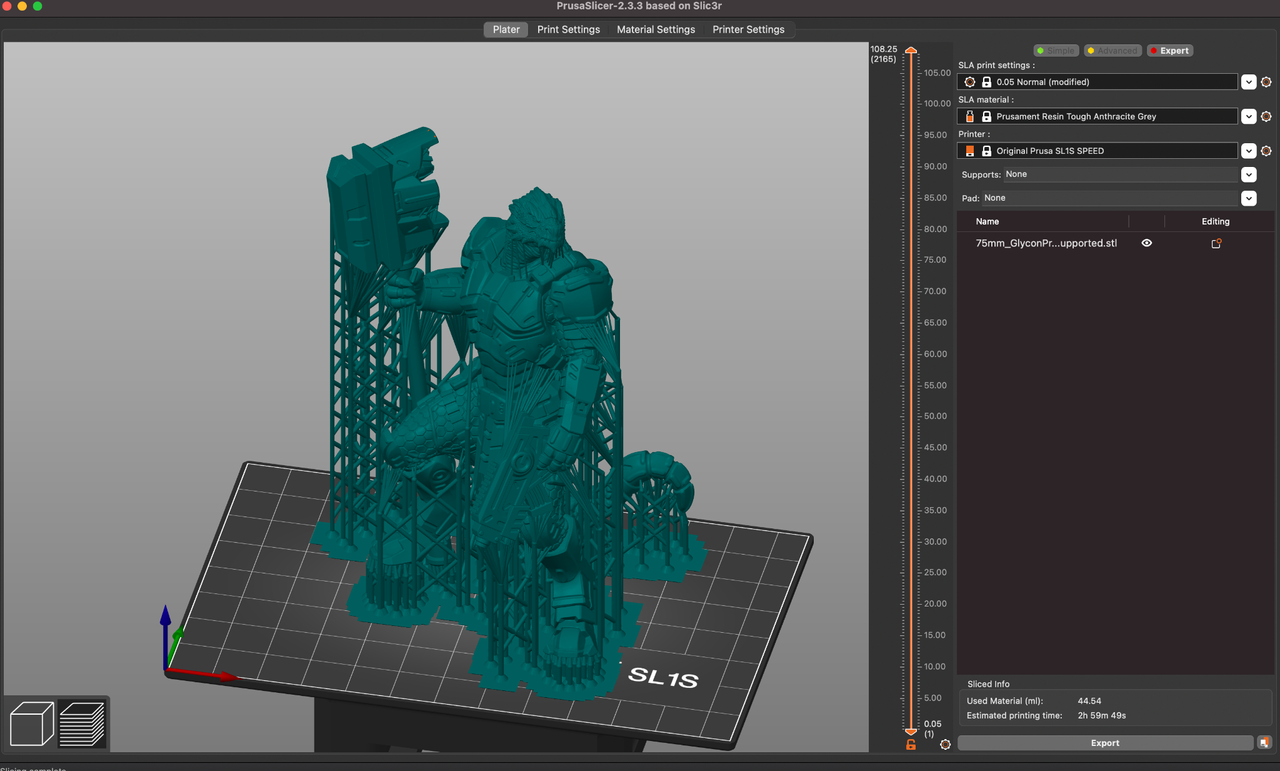Click the layer slider track near 50.00
Screen dimensions: 1280x771
(911, 416)
